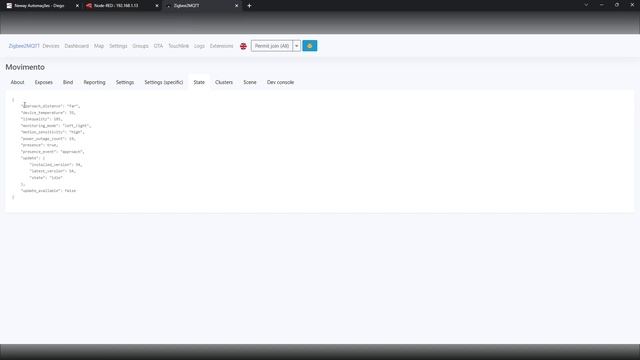
Task: Click the "device_temperature" JSON line
Action: point(48,113)
